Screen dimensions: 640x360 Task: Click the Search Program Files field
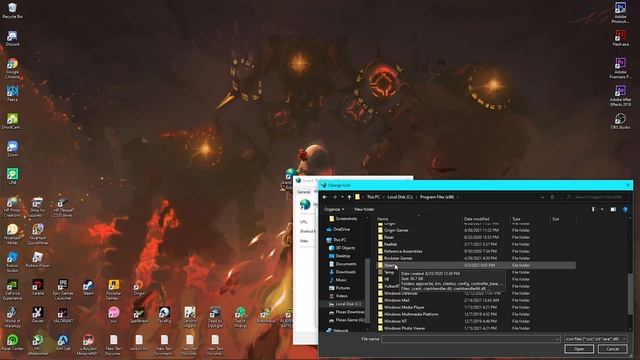click(595, 197)
